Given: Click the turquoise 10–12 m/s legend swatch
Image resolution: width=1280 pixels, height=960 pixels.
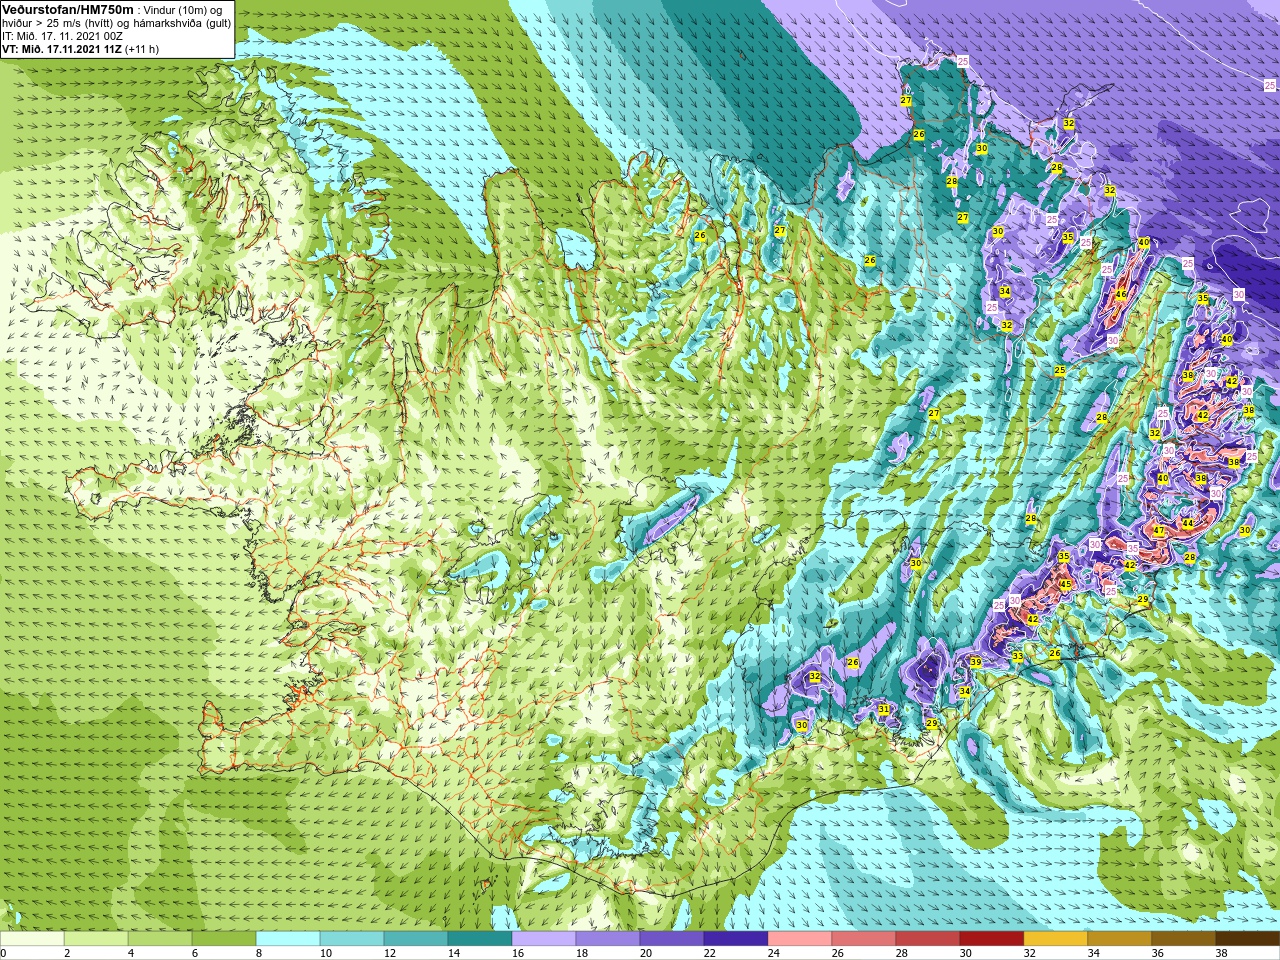Looking at the screenshot, I should pyautogui.click(x=352, y=939).
